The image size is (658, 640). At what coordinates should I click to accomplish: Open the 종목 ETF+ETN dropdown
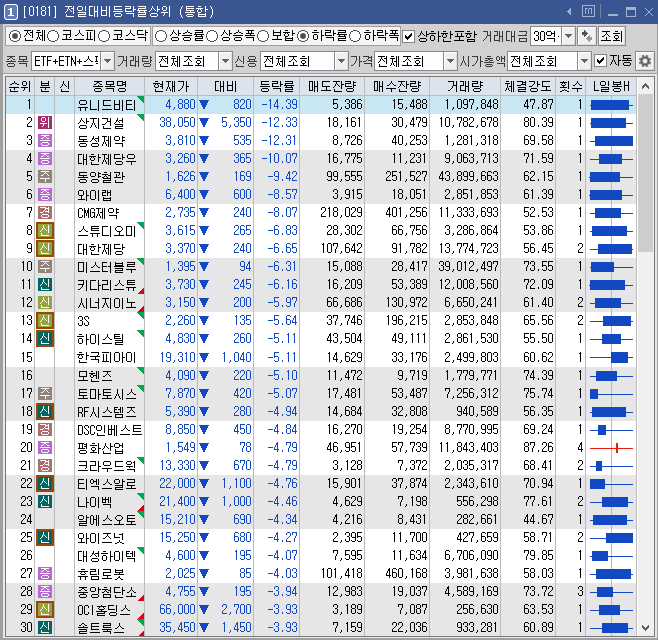(x=107, y=61)
